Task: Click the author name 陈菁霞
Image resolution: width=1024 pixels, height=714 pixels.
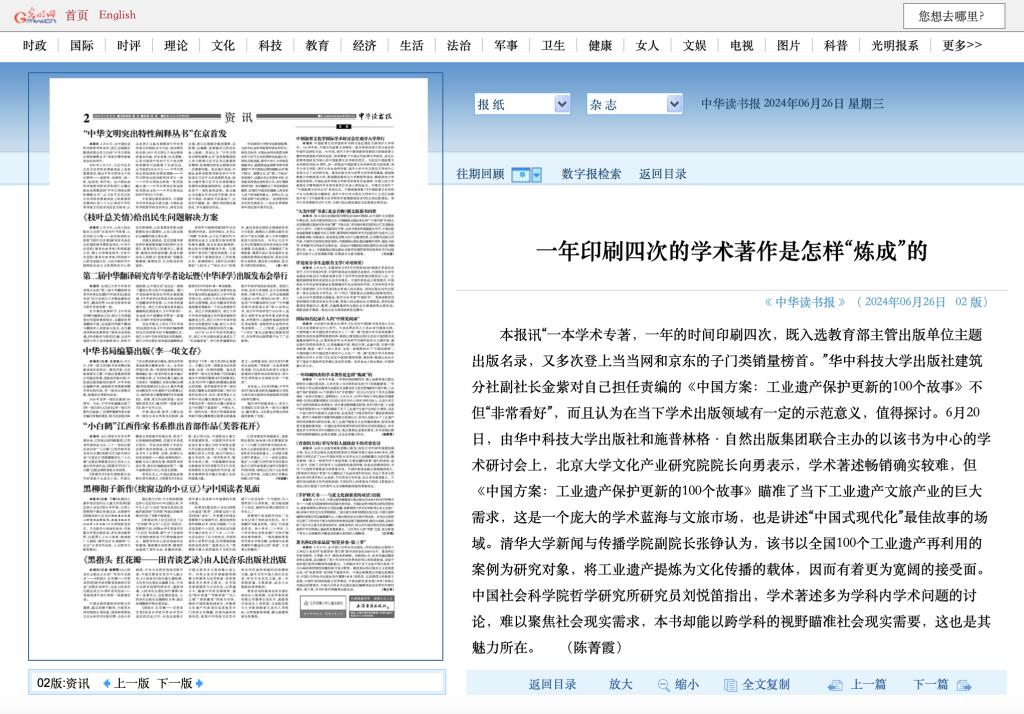Action: point(594,647)
